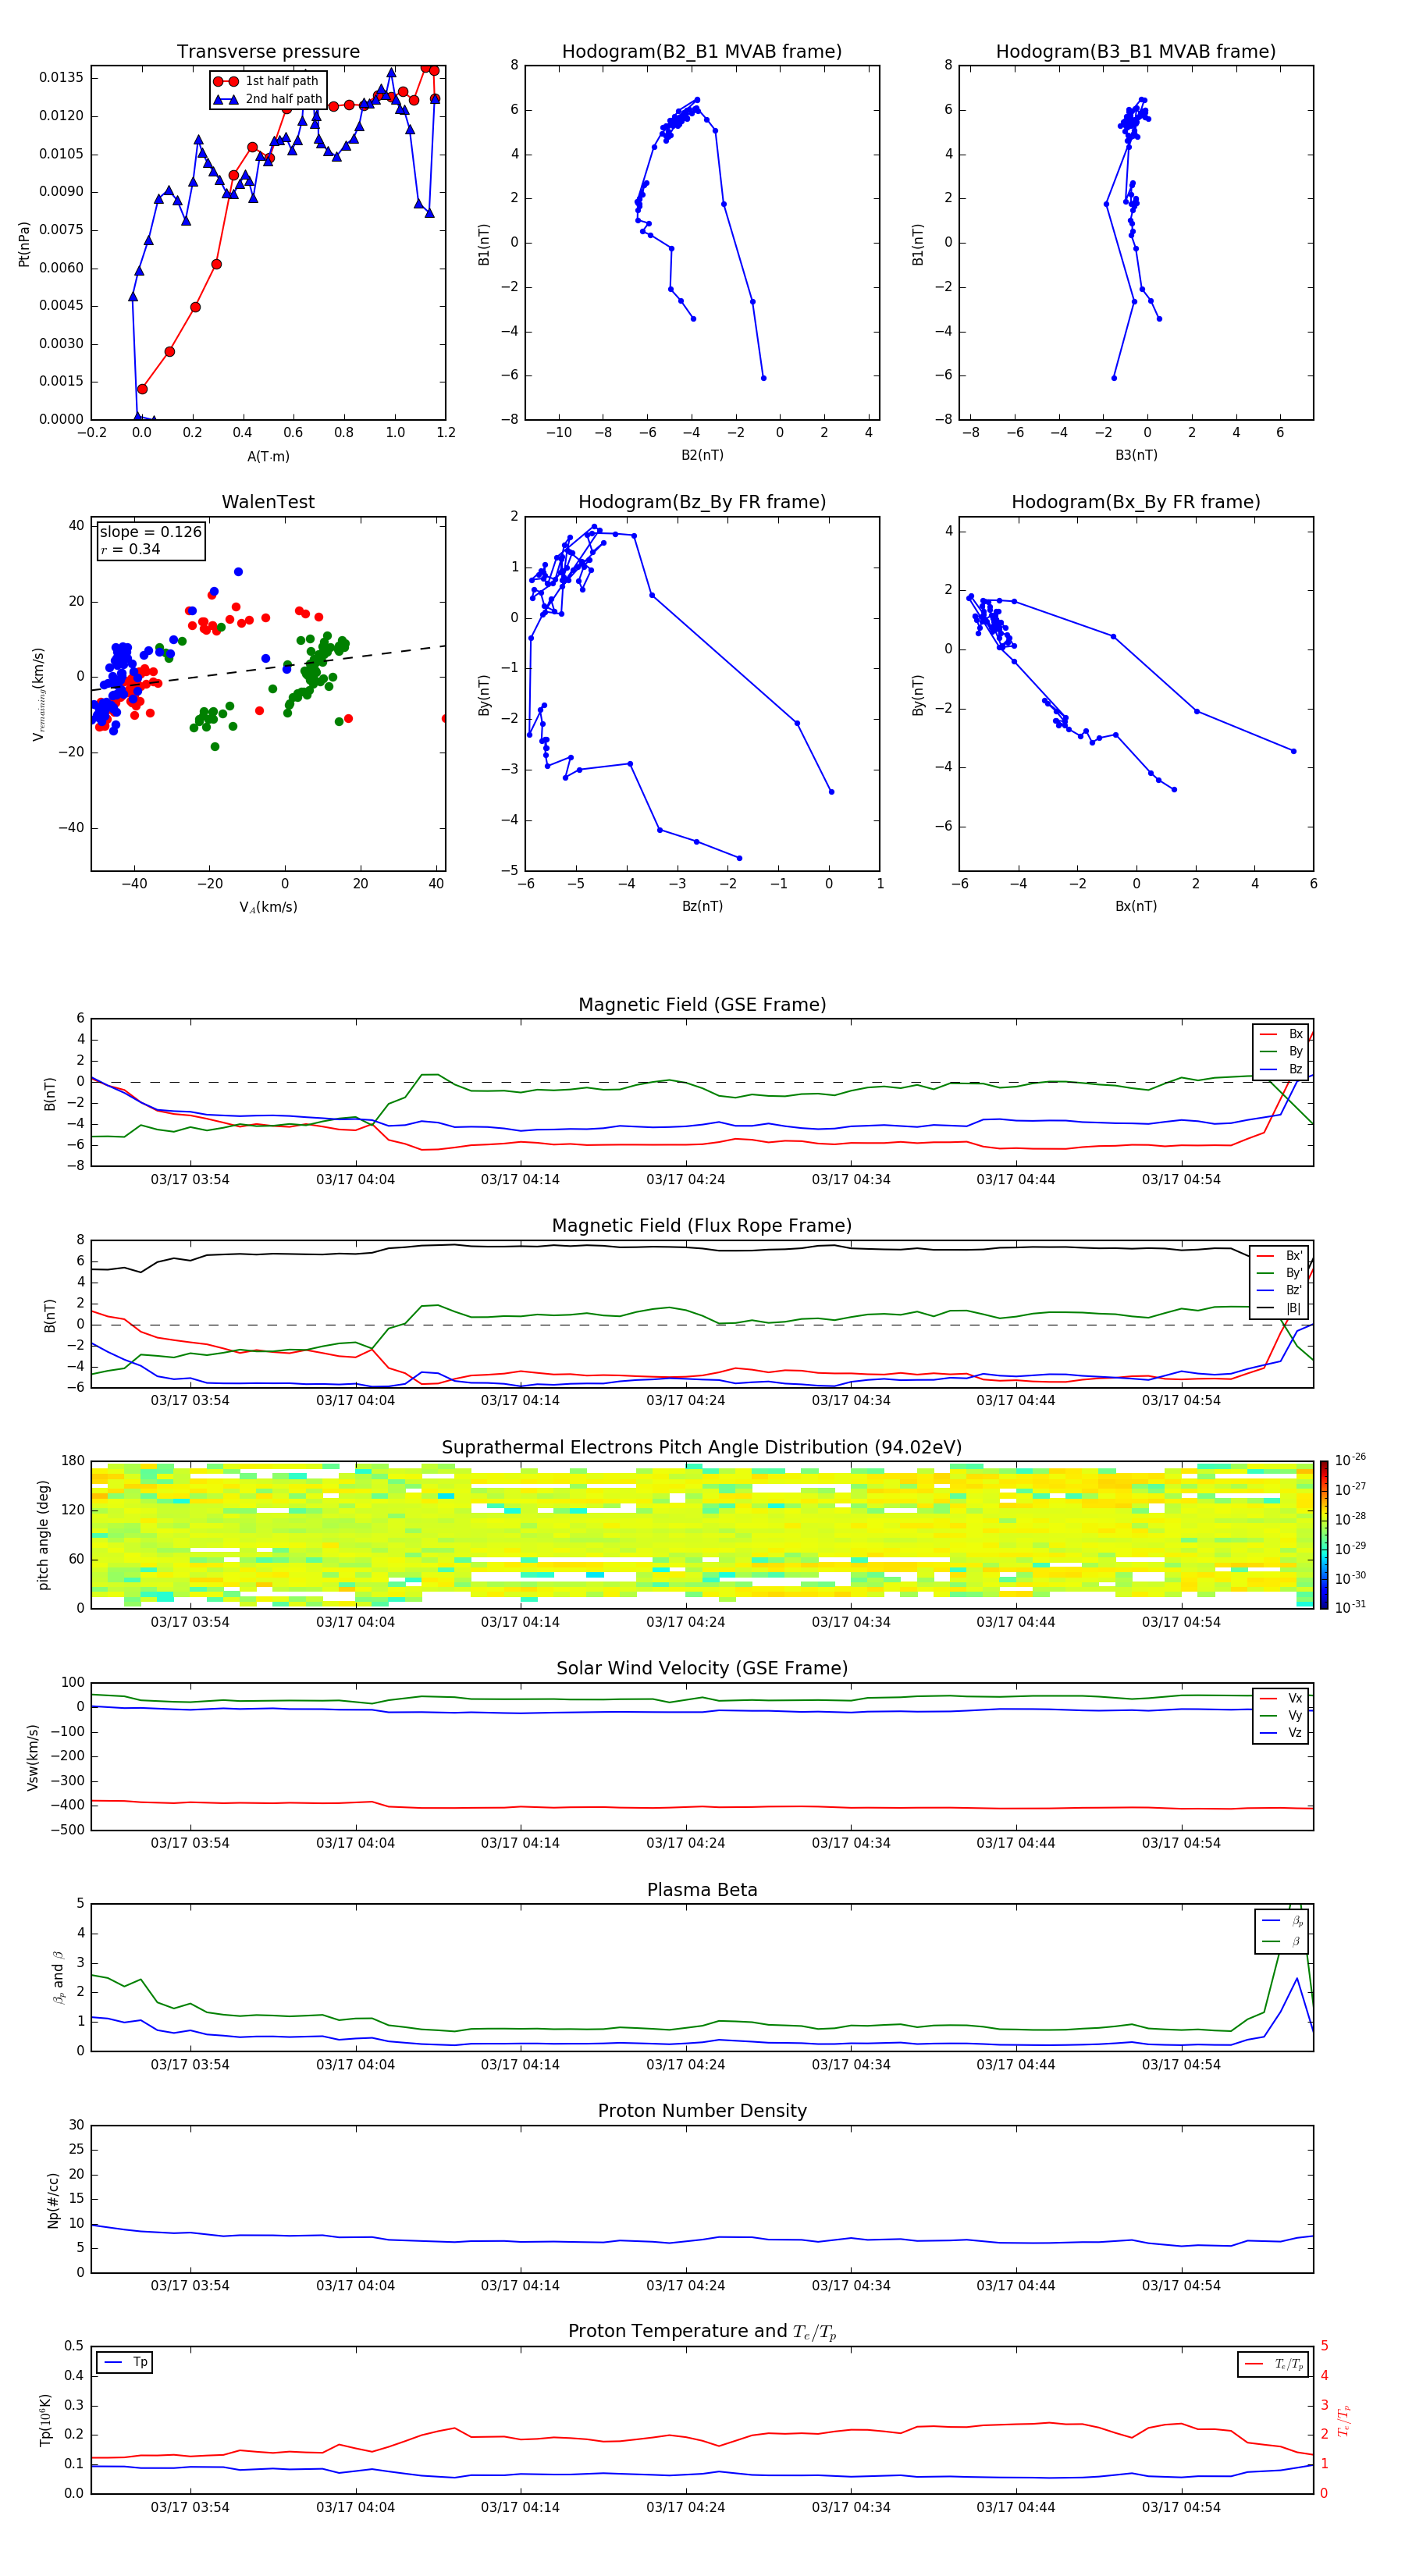This screenshot has width=1405, height=2576.
Task: Select the Bx legend entry in GSE magnetic field plot
Action: (x=1282, y=1034)
